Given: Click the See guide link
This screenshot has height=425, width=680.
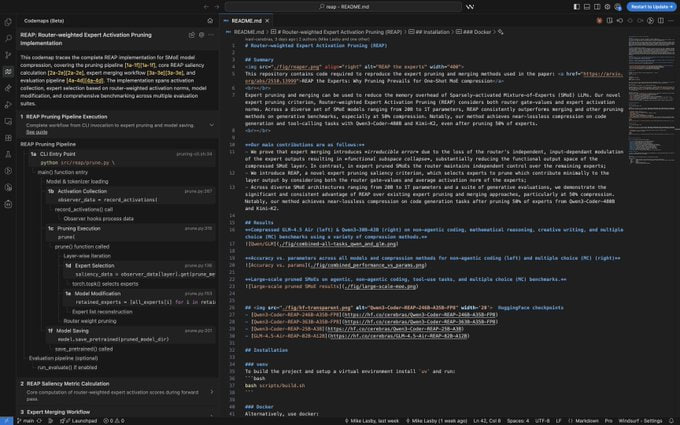Looking at the screenshot, I should [37, 131].
